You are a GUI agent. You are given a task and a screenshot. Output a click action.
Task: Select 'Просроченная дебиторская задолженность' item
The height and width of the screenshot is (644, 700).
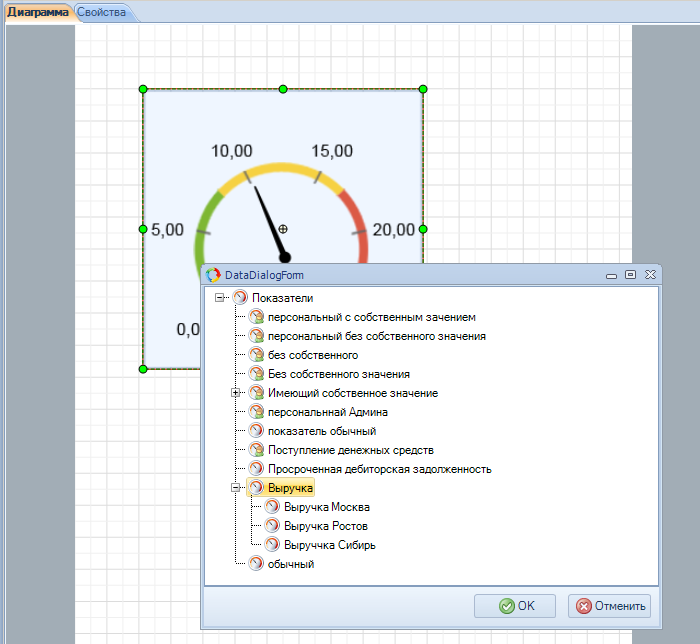pyautogui.click(x=380, y=469)
